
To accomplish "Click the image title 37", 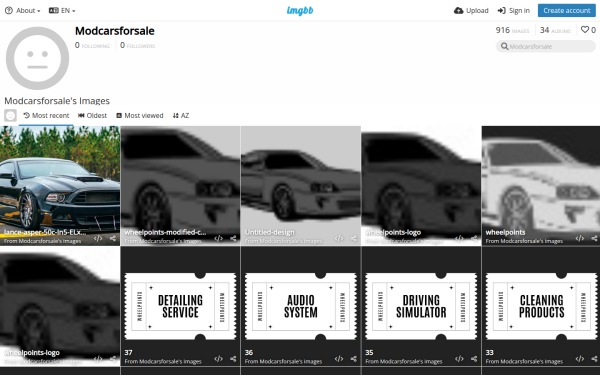I will click(x=128, y=352).
